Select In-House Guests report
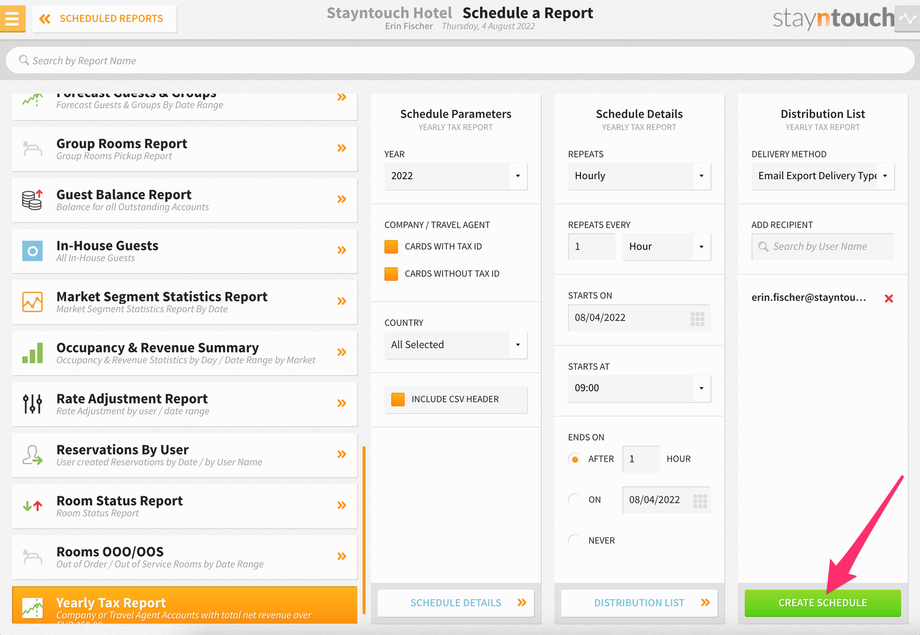 pos(184,251)
